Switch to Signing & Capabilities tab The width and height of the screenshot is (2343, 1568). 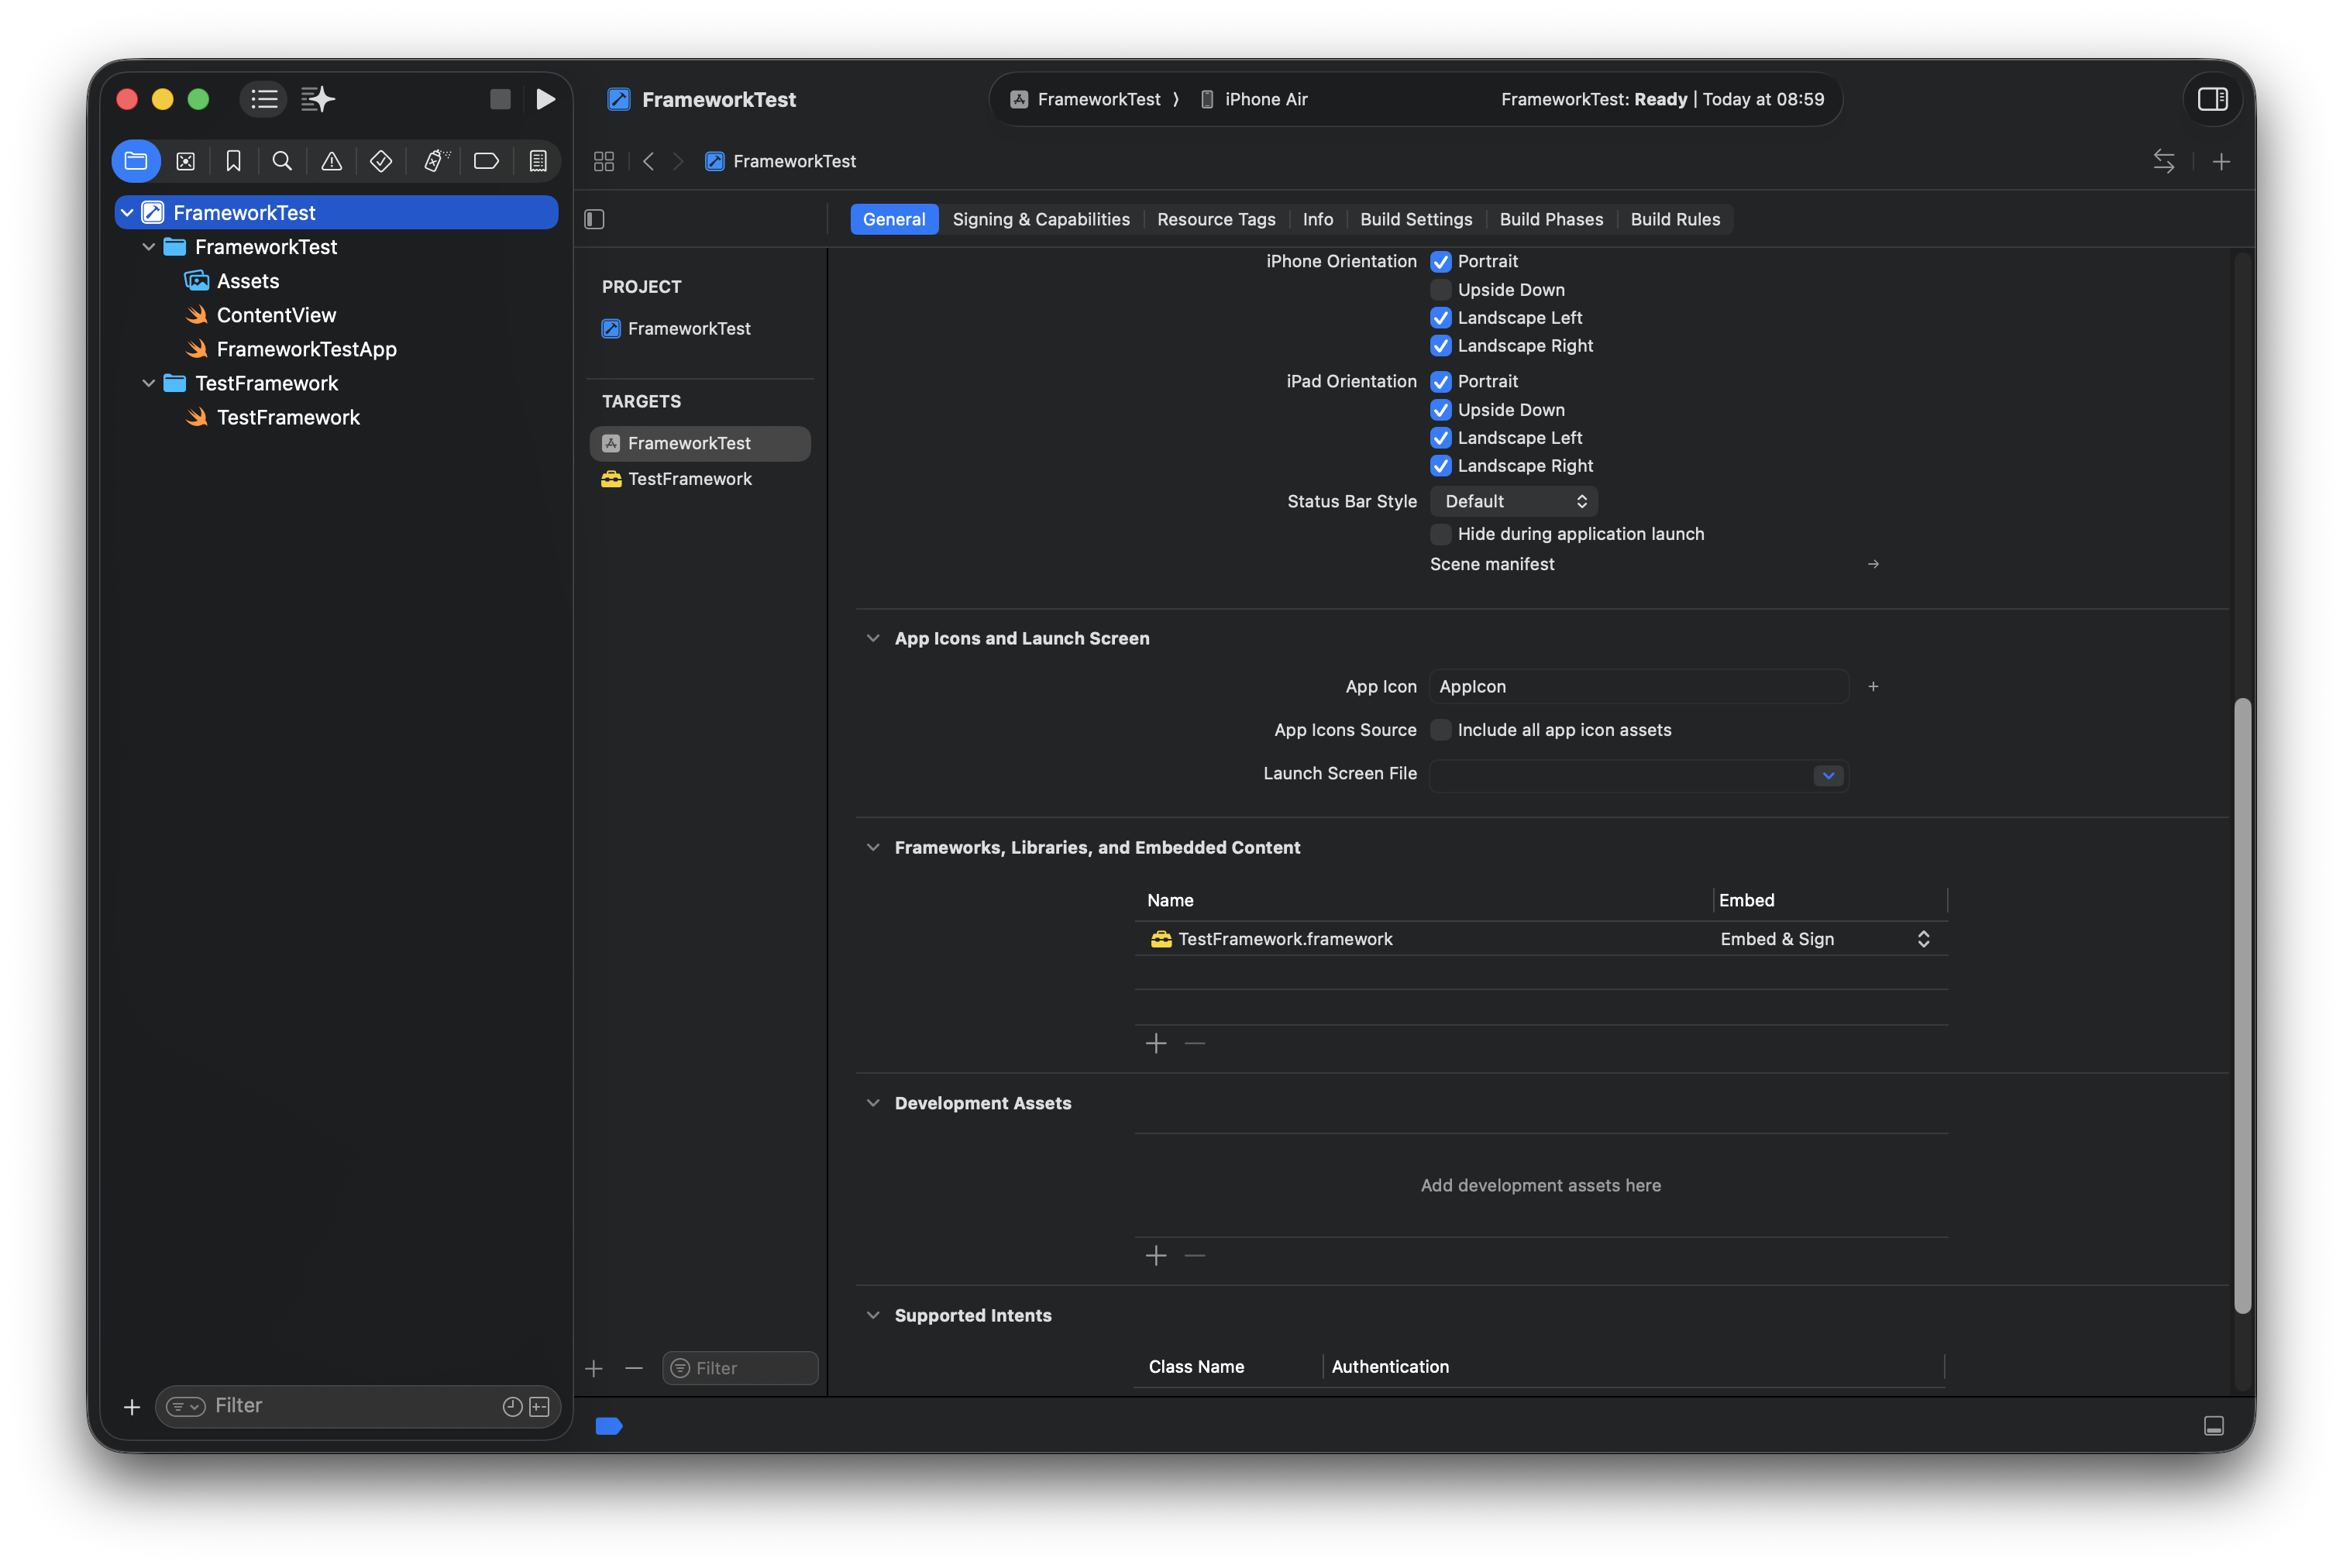click(1040, 219)
